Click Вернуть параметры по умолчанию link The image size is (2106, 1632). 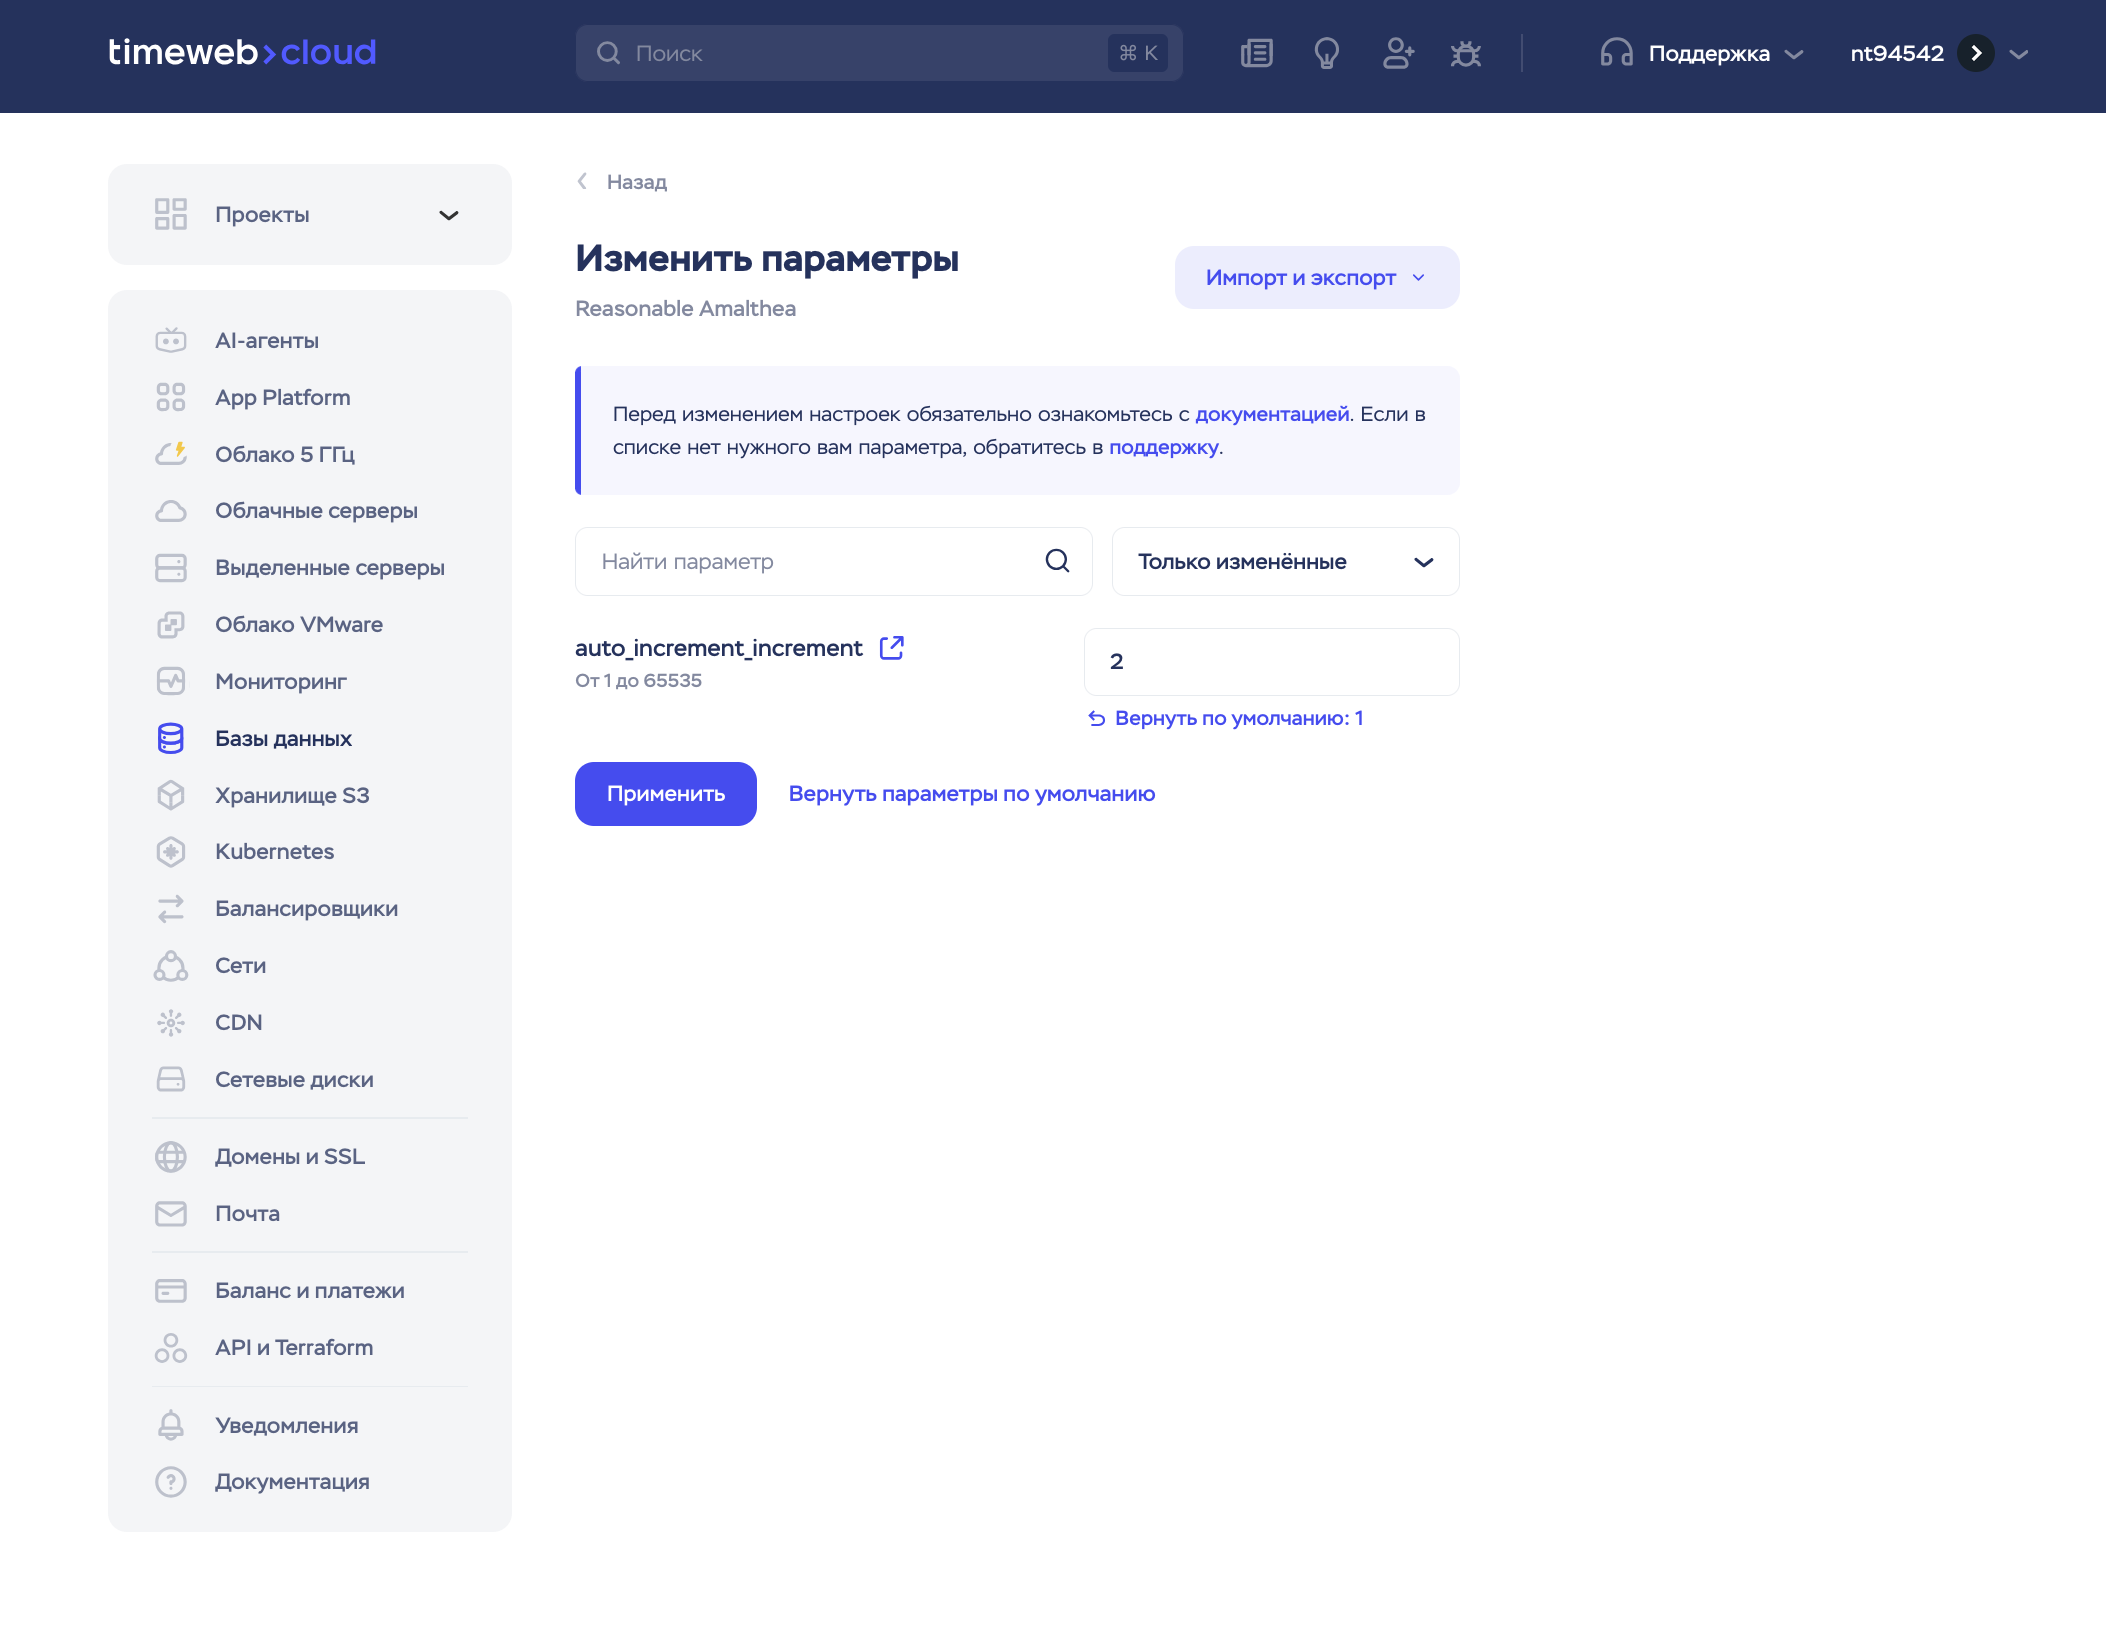(972, 794)
